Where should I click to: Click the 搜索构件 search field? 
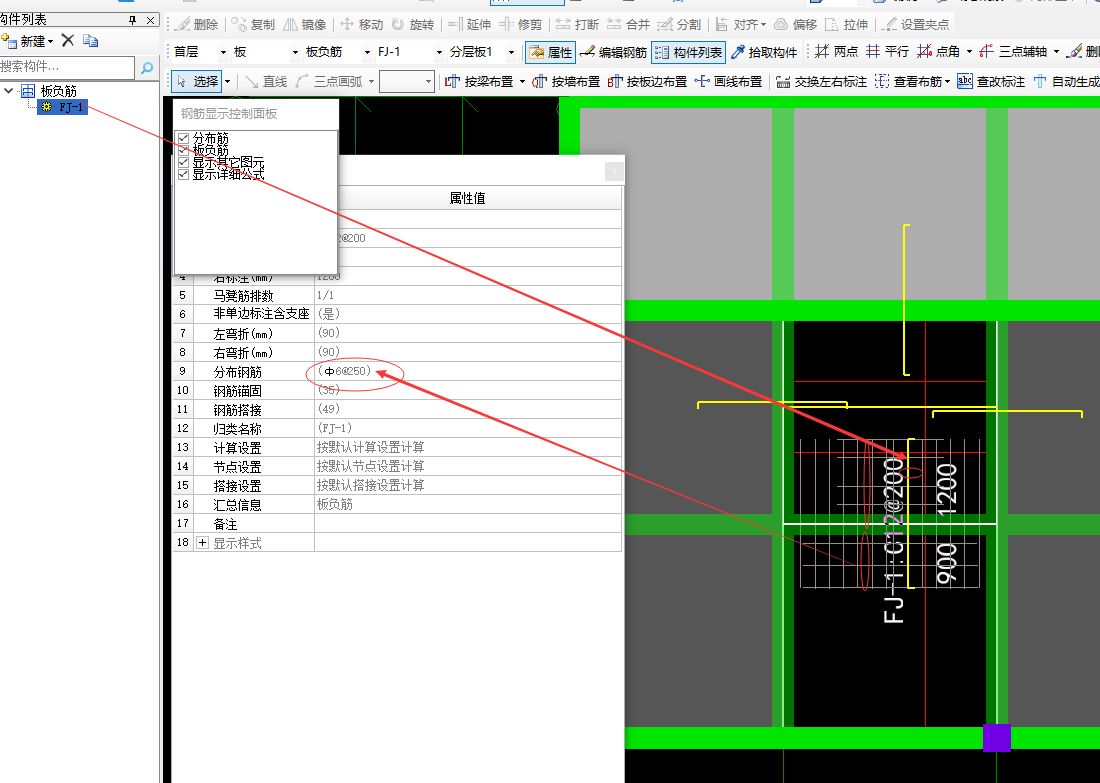(x=67, y=67)
